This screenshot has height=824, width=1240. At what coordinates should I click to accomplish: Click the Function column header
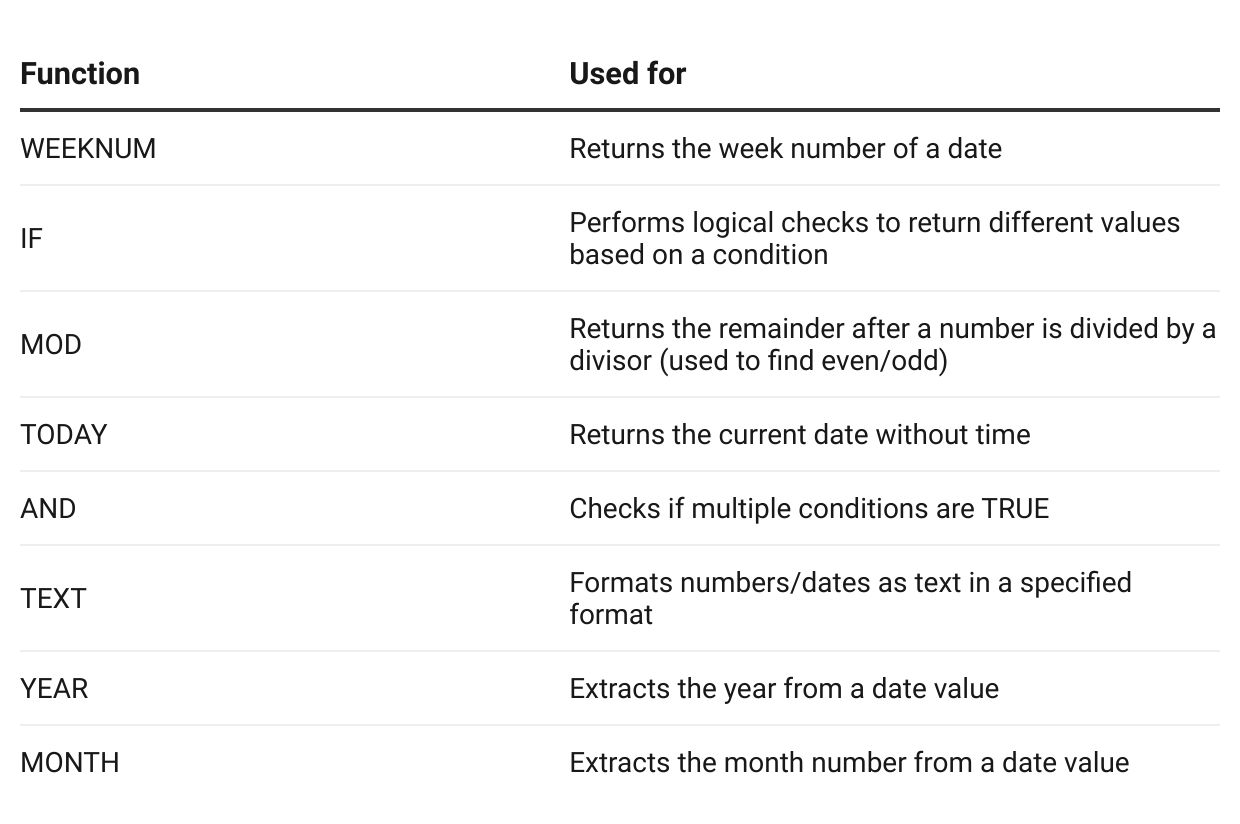point(80,74)
